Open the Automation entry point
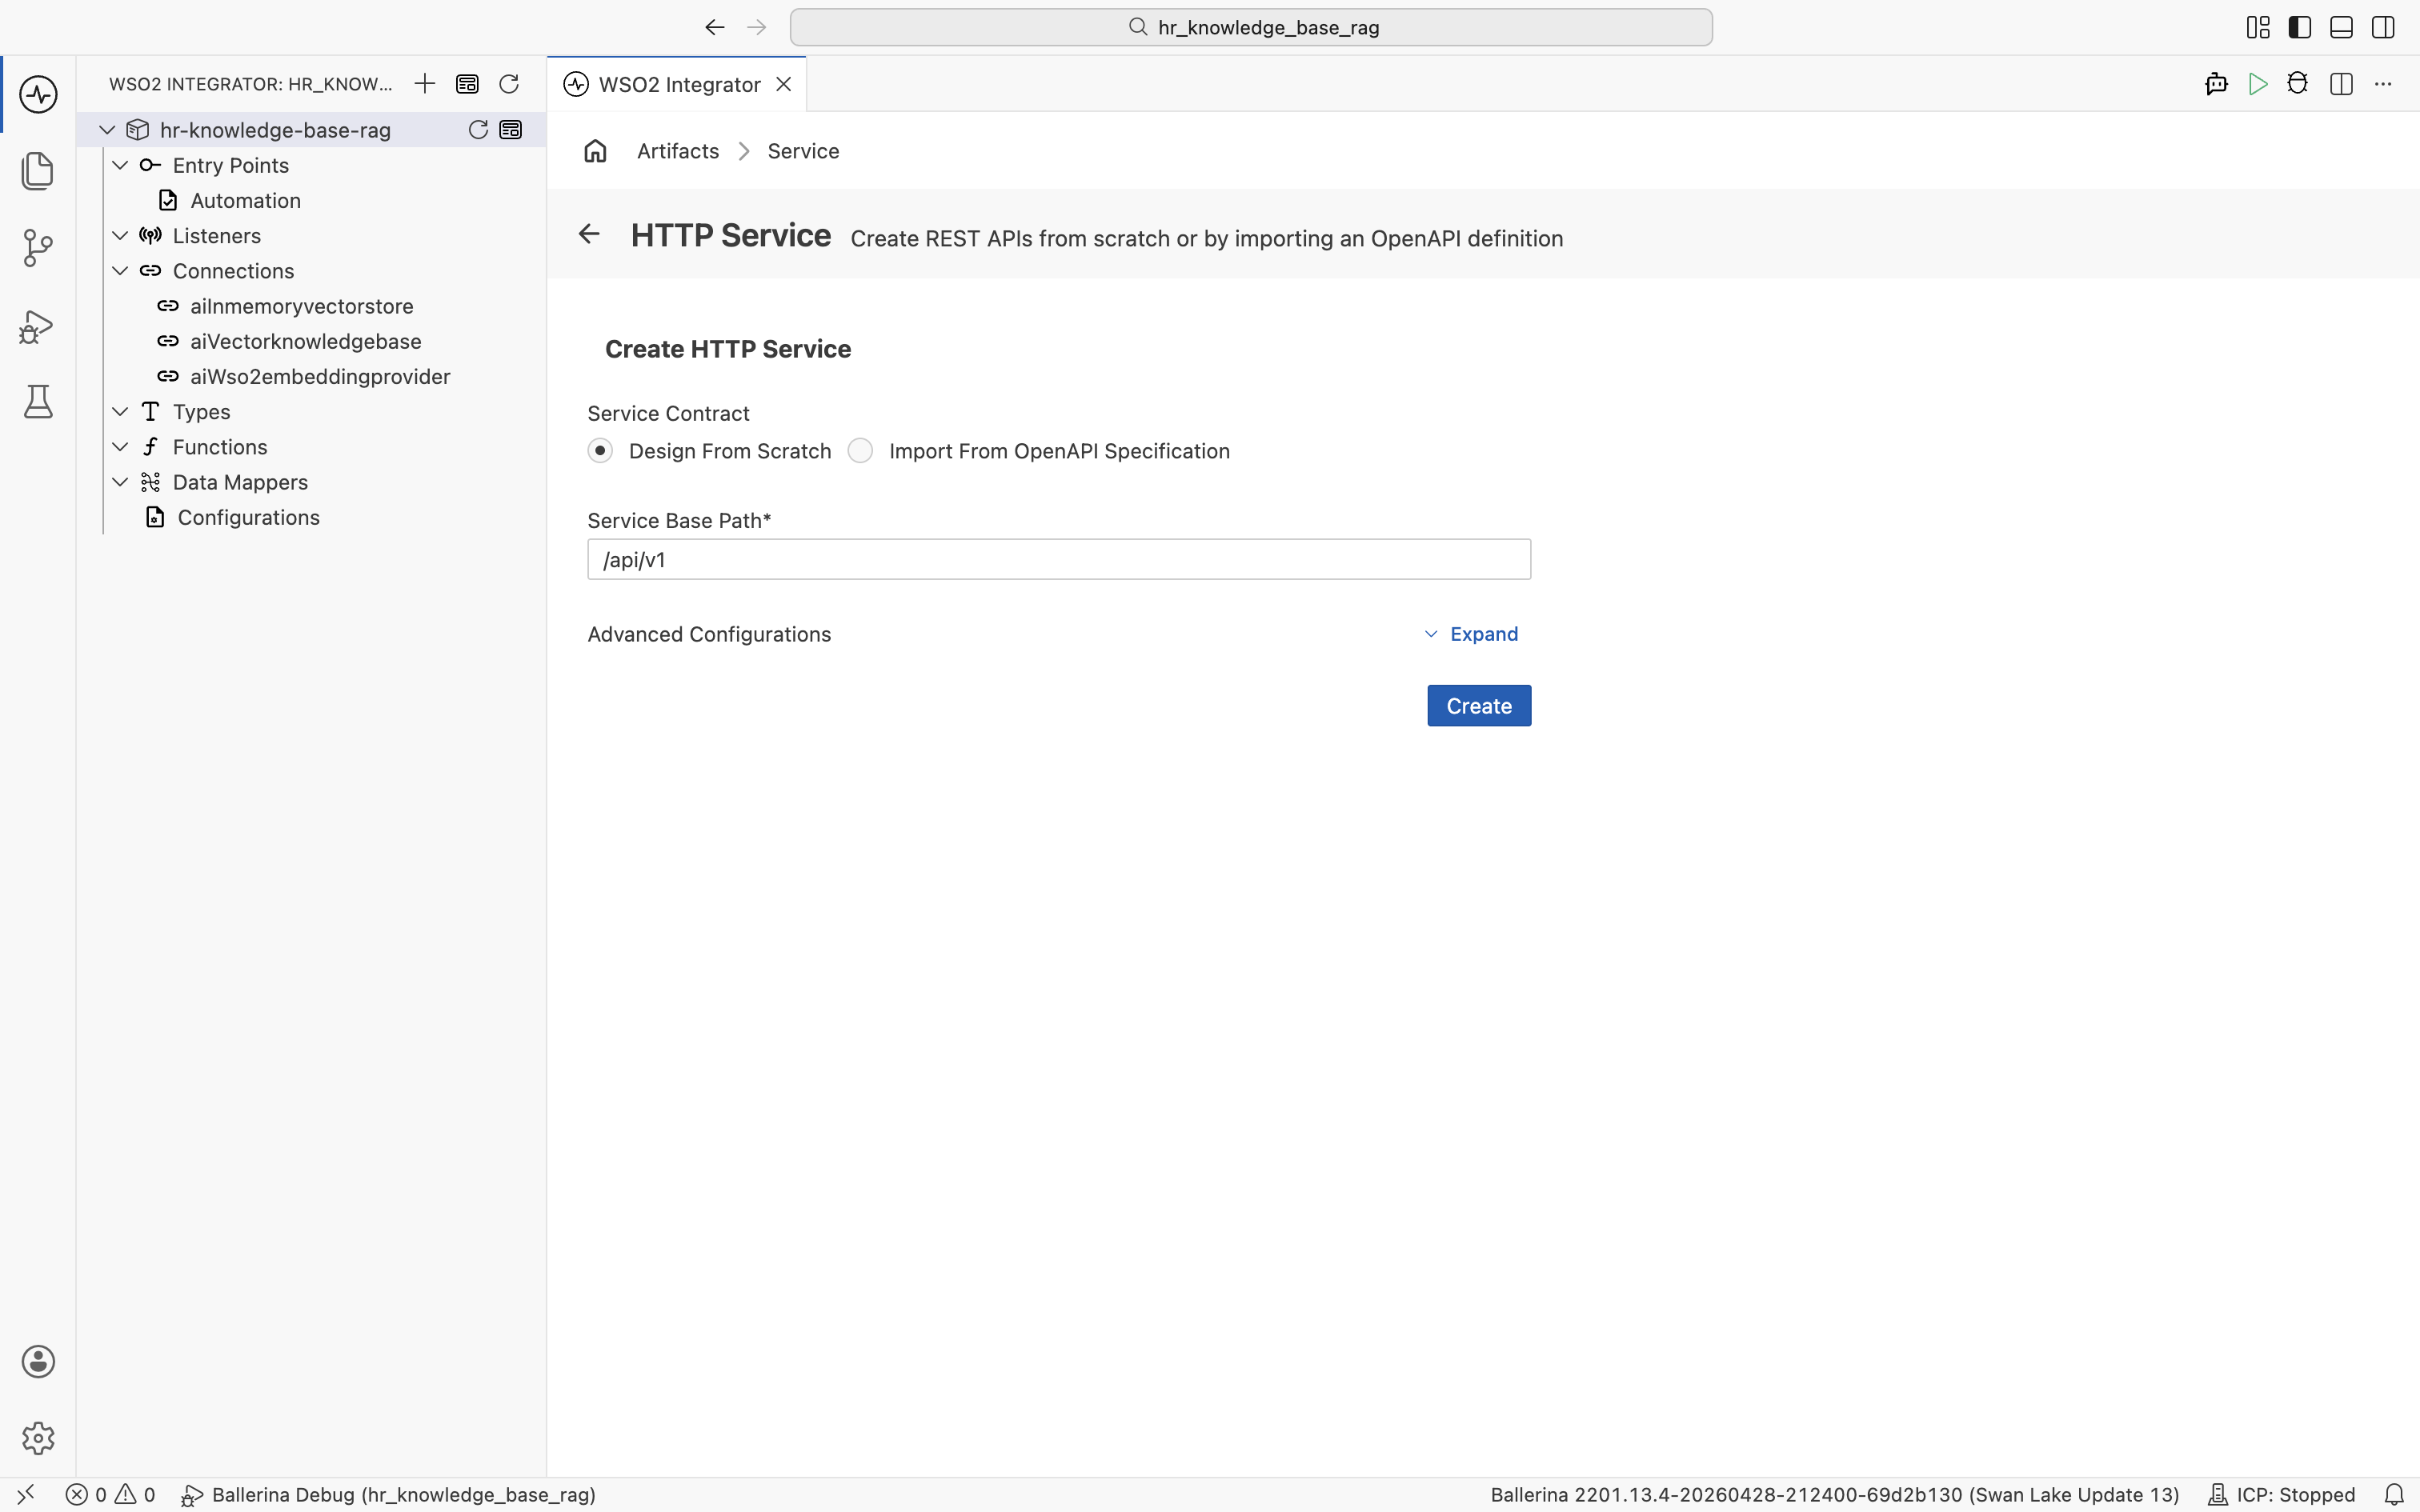2420x1512 pixels. coord(245,201)
